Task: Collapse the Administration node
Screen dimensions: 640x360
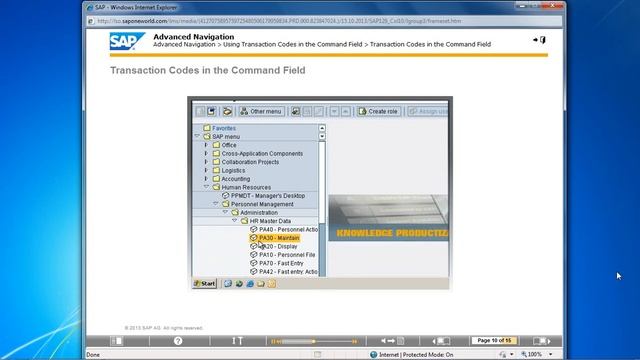Action: 225,212
